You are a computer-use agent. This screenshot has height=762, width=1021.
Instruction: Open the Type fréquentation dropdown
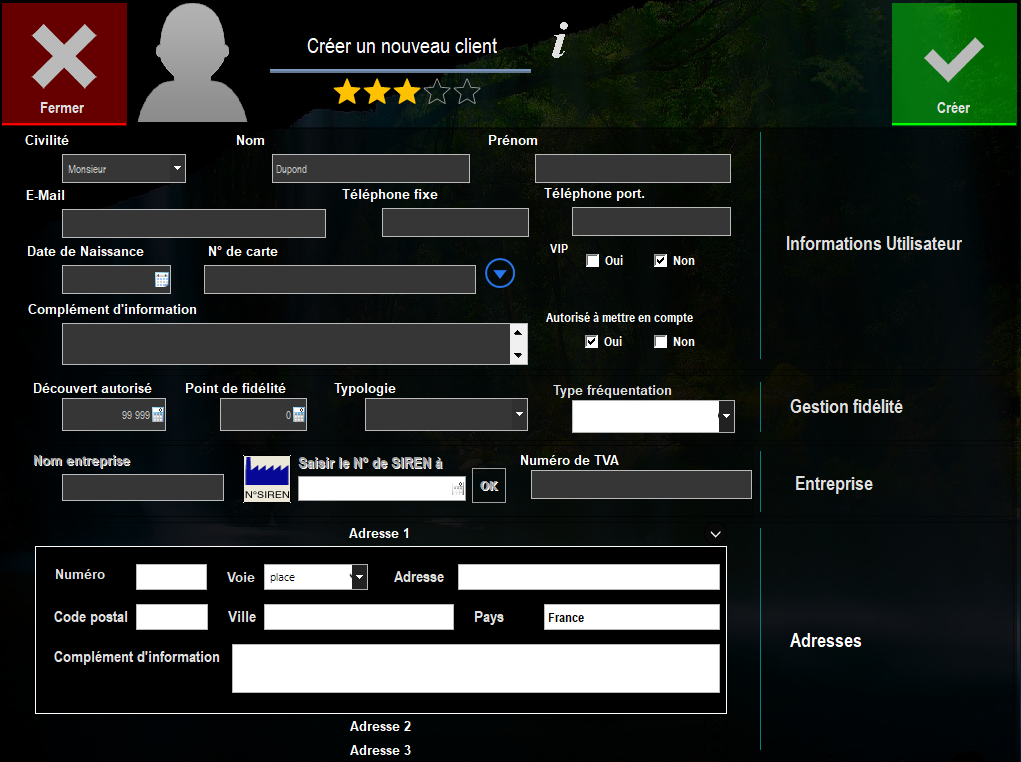click(653, 416)
